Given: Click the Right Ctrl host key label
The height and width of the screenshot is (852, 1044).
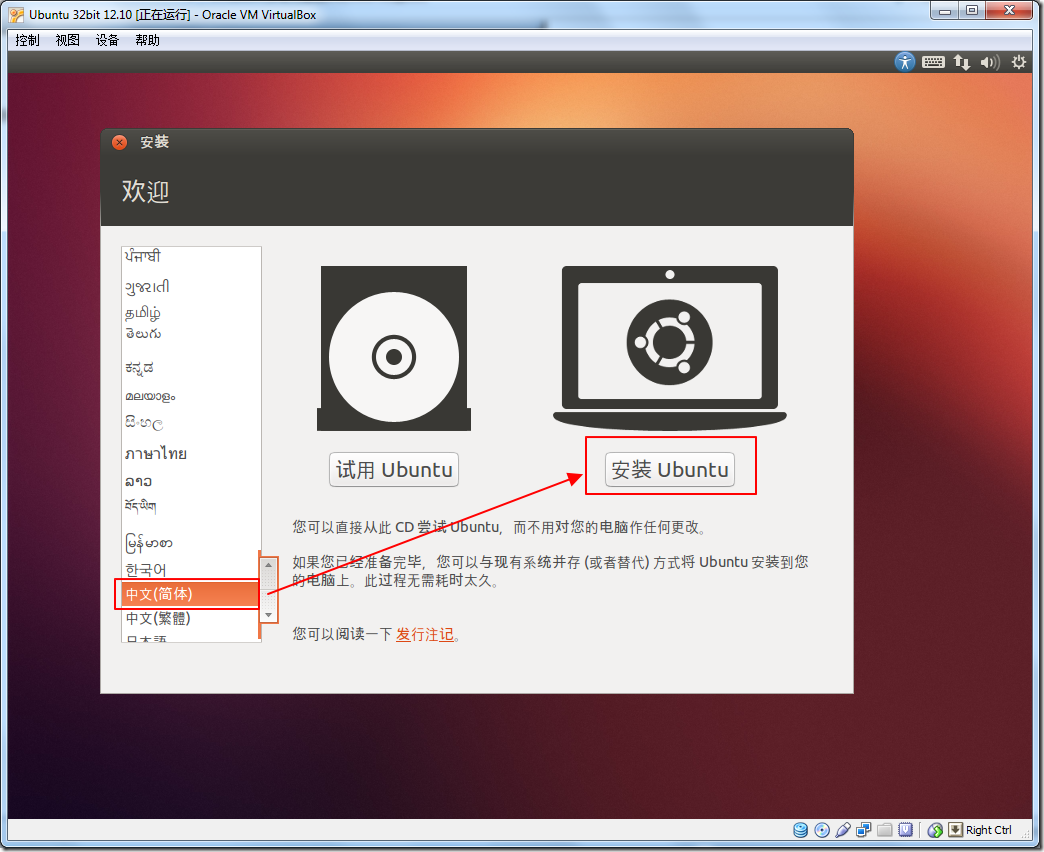Looking at the screenshot, I should pos(989,830).
